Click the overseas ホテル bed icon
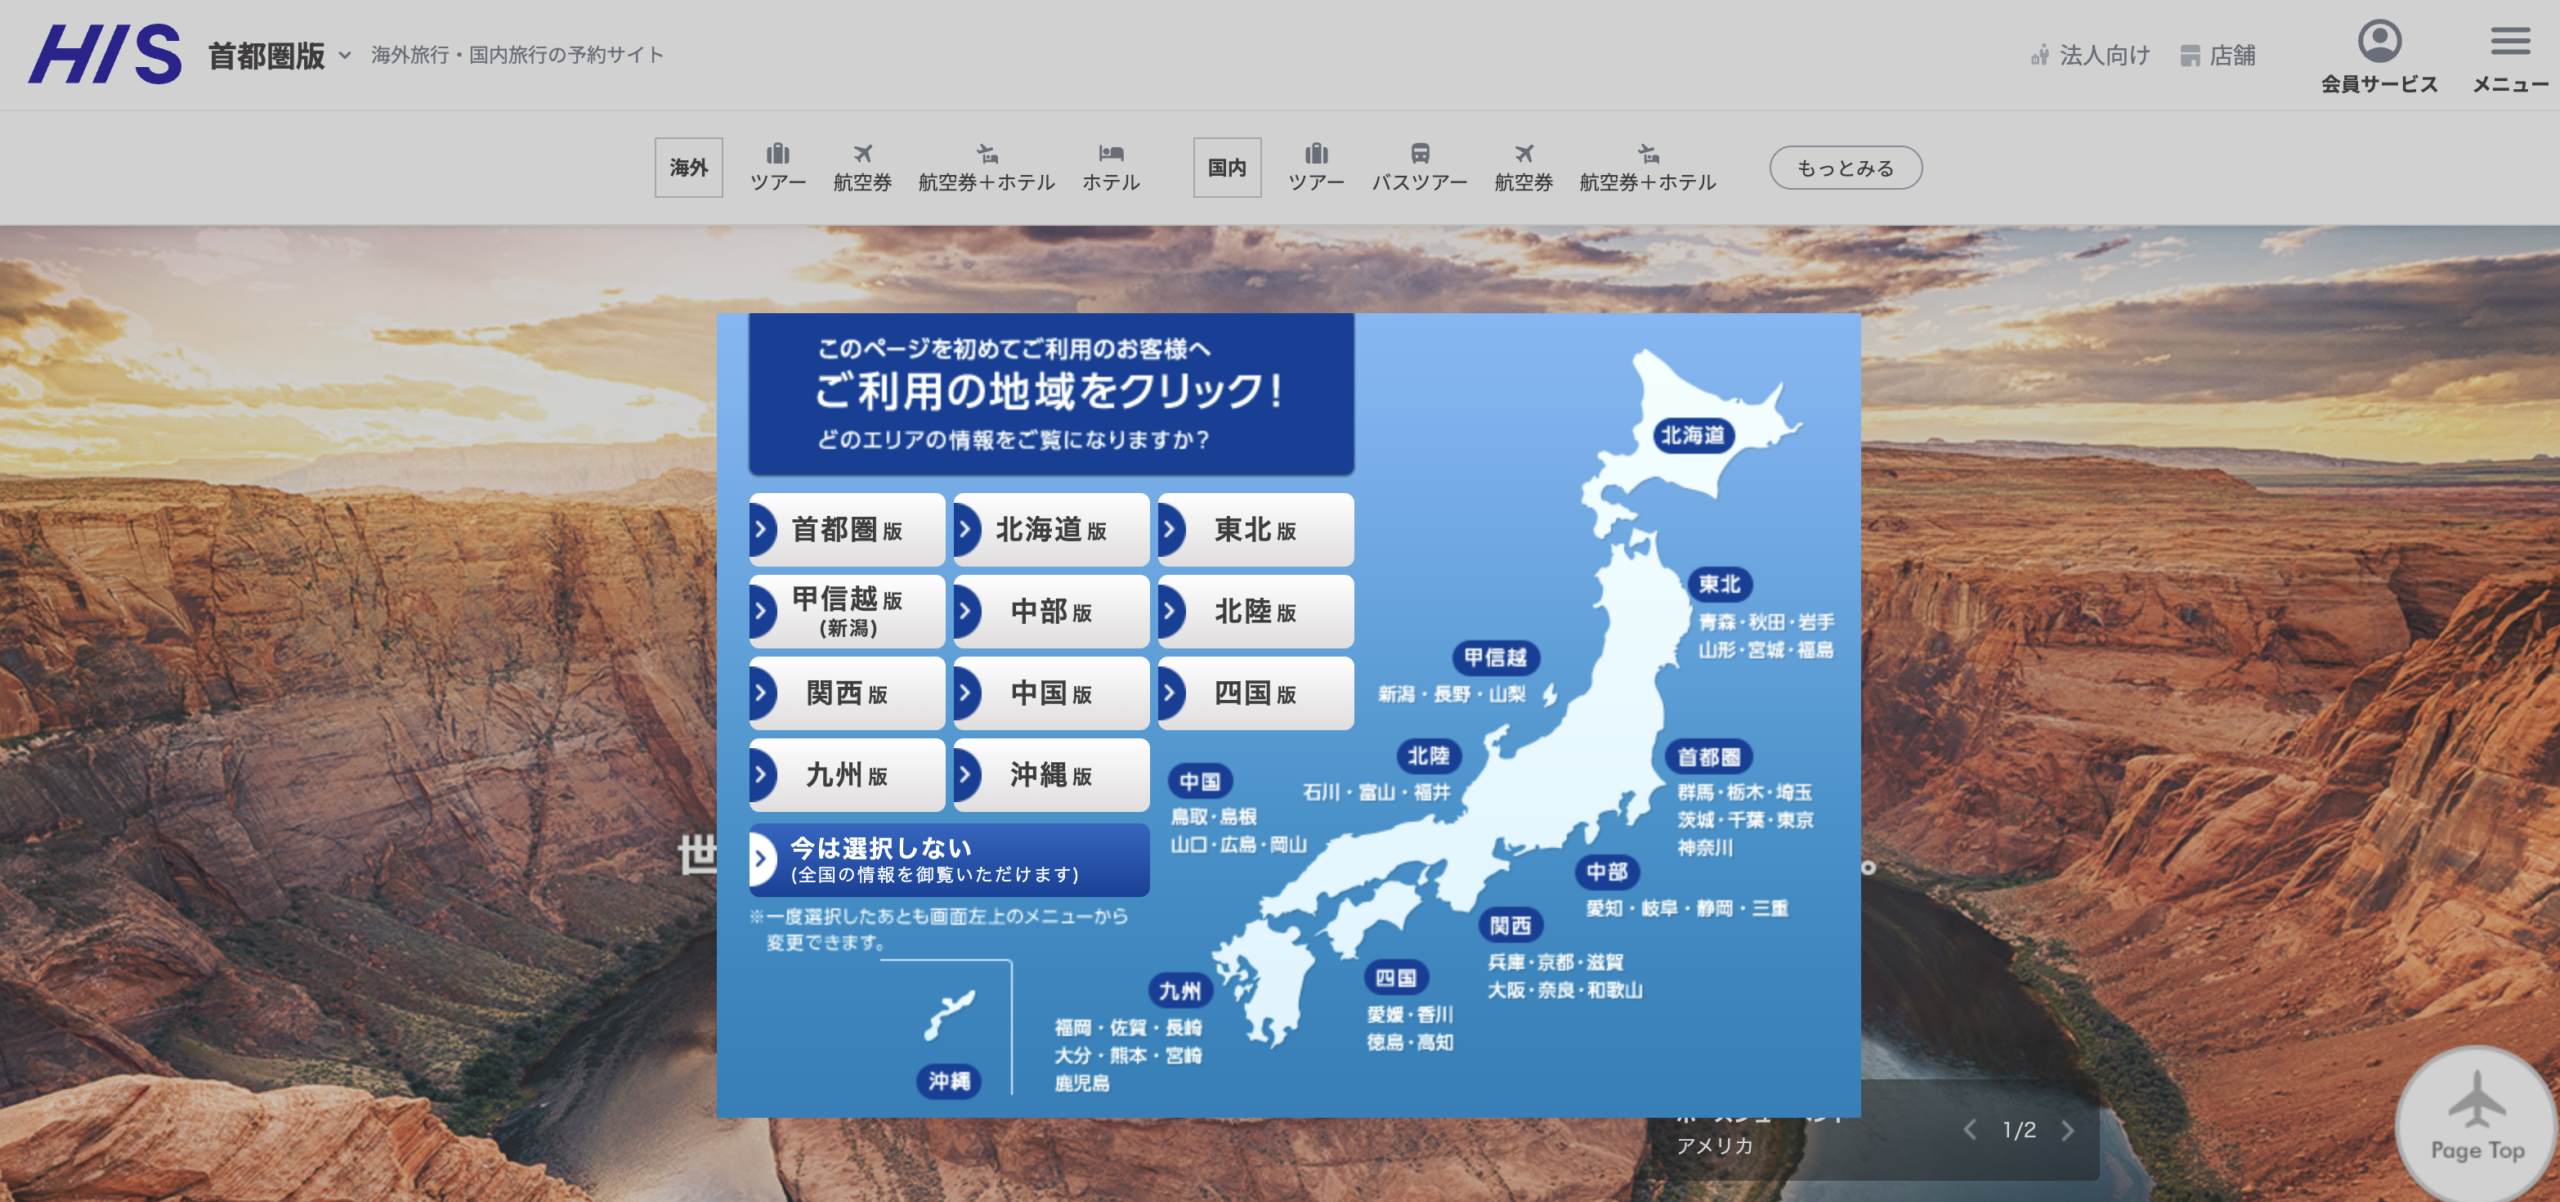The height and width of the screenshot is (1202, 2560). click(1111, 154)
